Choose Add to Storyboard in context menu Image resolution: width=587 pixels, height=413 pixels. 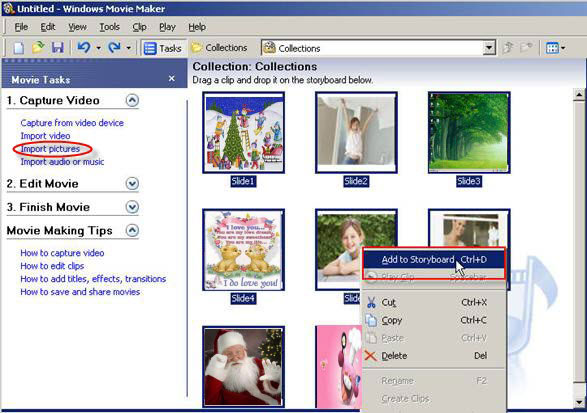point(434,259)
